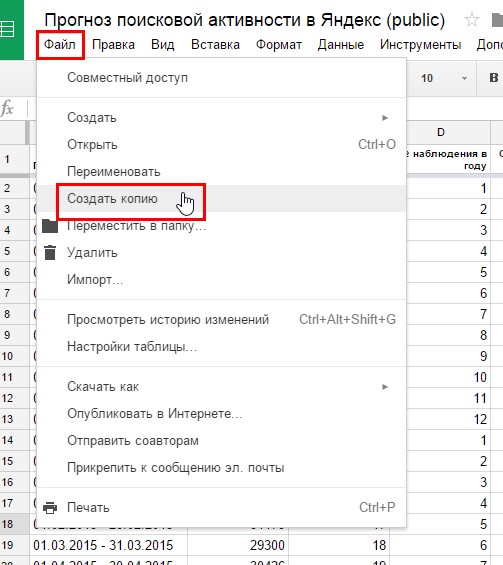Toggle bold formatting in the toolbar

click(x=494, y=77)
